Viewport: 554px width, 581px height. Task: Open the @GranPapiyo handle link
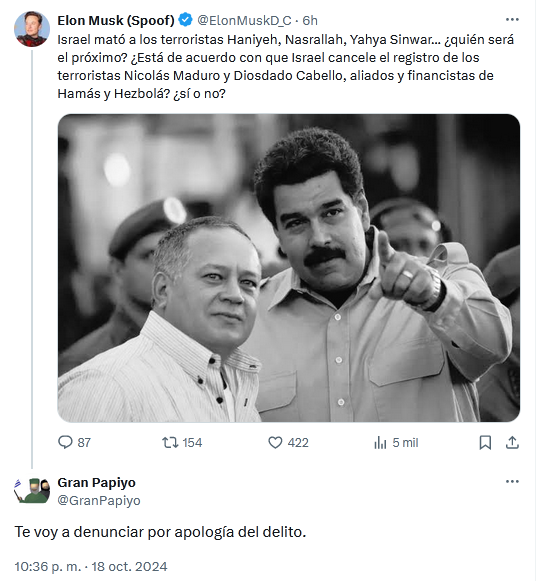tap(99, 500)
